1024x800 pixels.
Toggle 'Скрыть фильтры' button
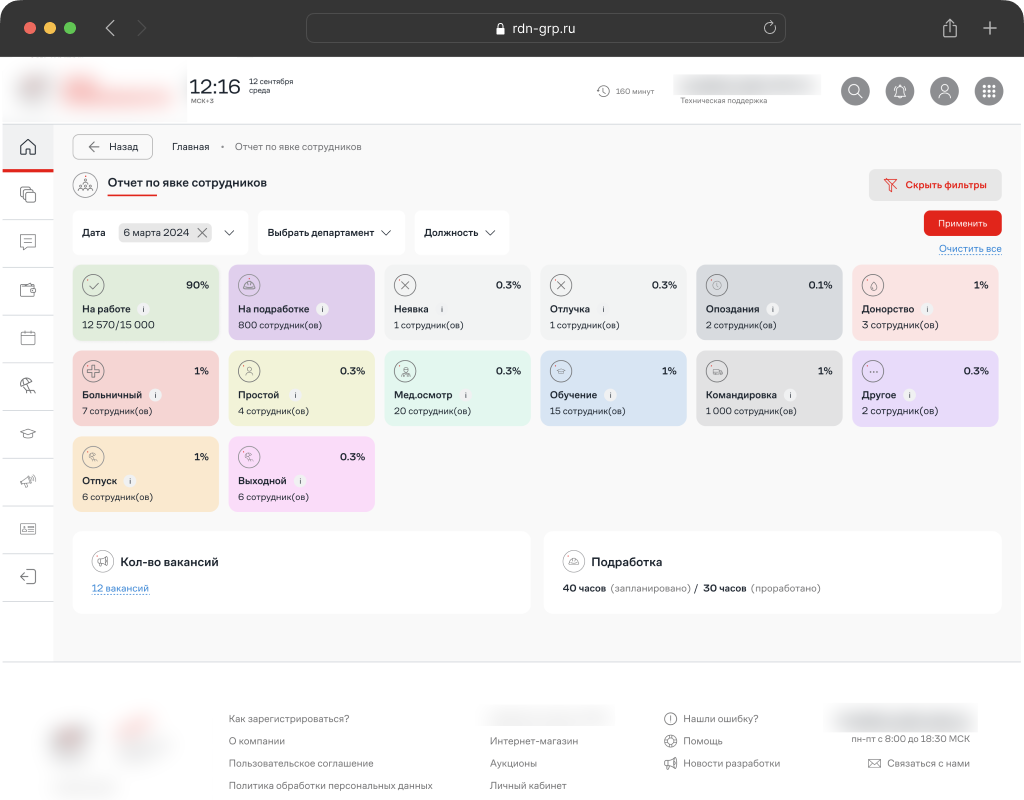point(935,185)
